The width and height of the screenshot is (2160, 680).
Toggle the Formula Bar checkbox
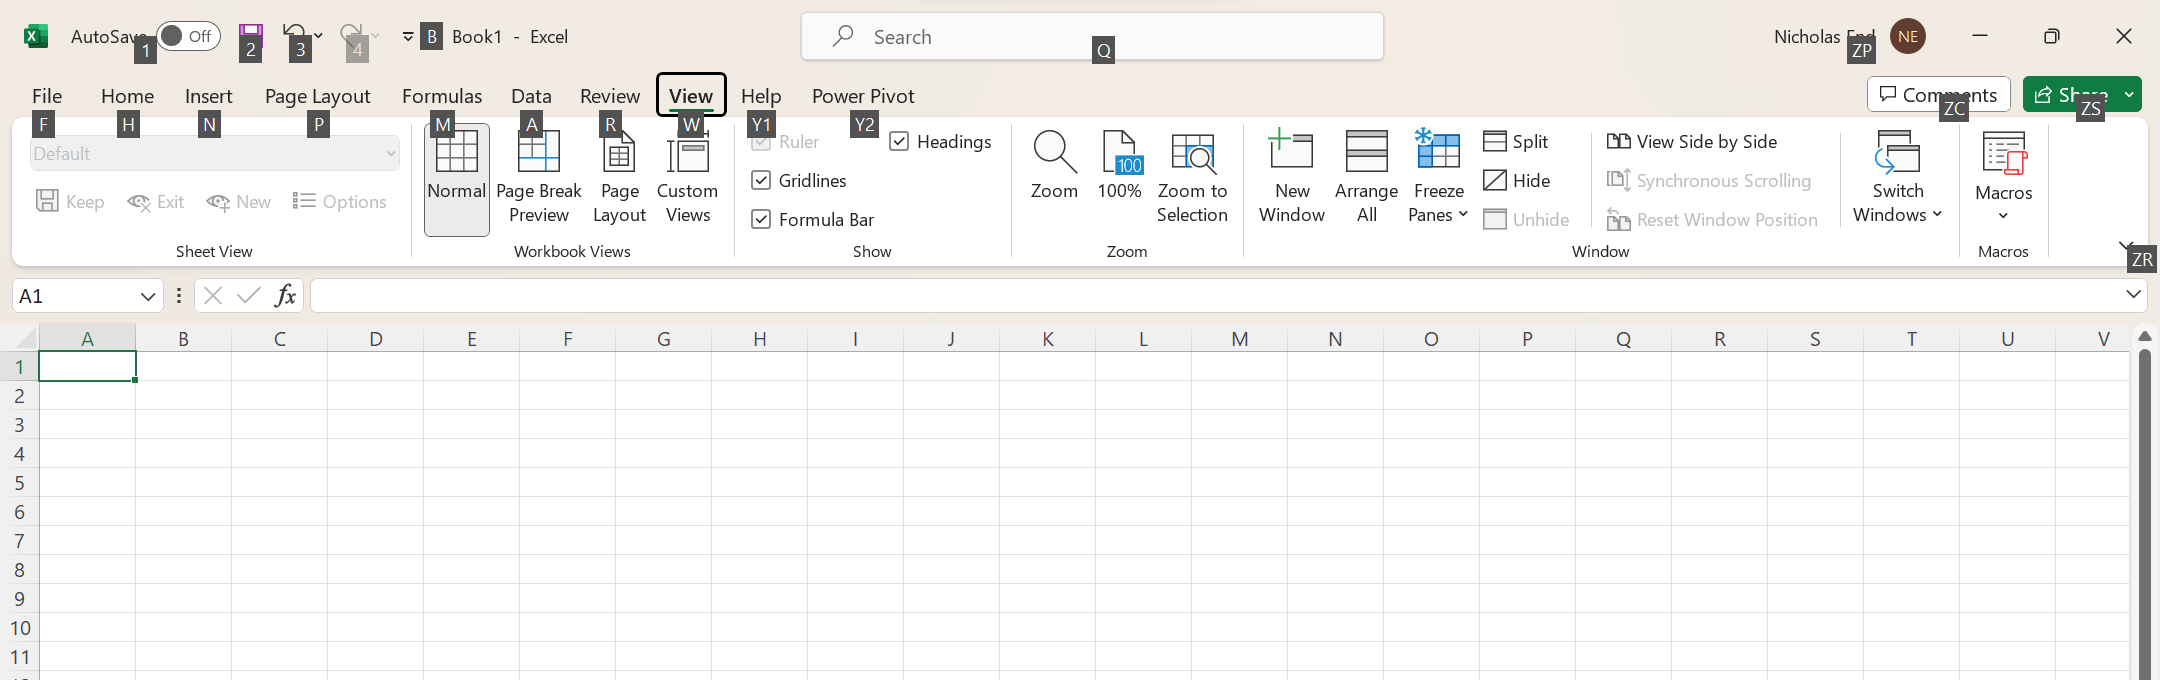761,220
